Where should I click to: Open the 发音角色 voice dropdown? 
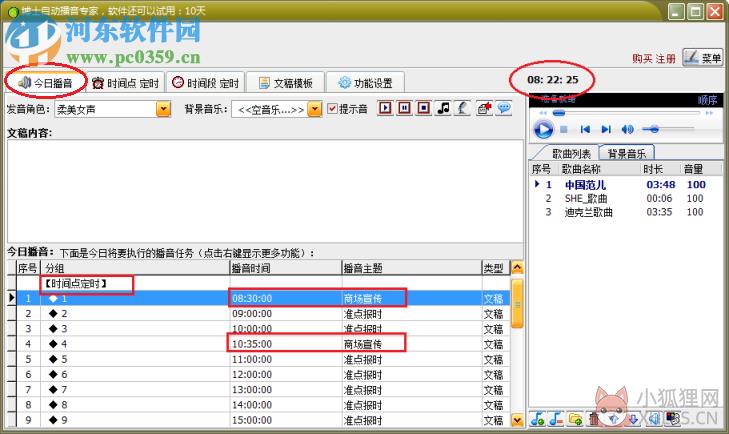click(163, 109)
